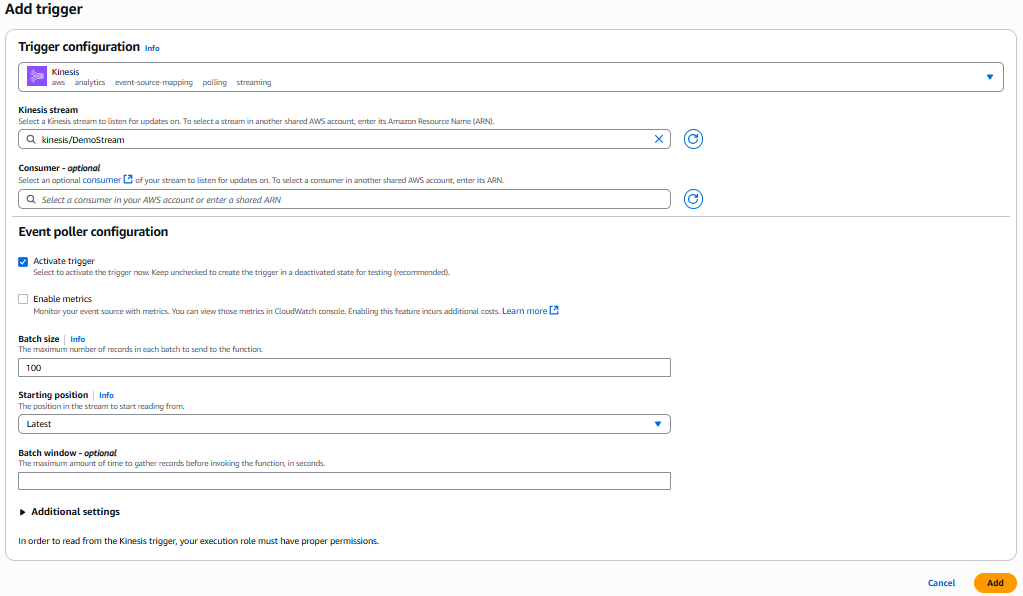Follow the consumer documentation link
The image size is (1023, 596).
point(101,180)
